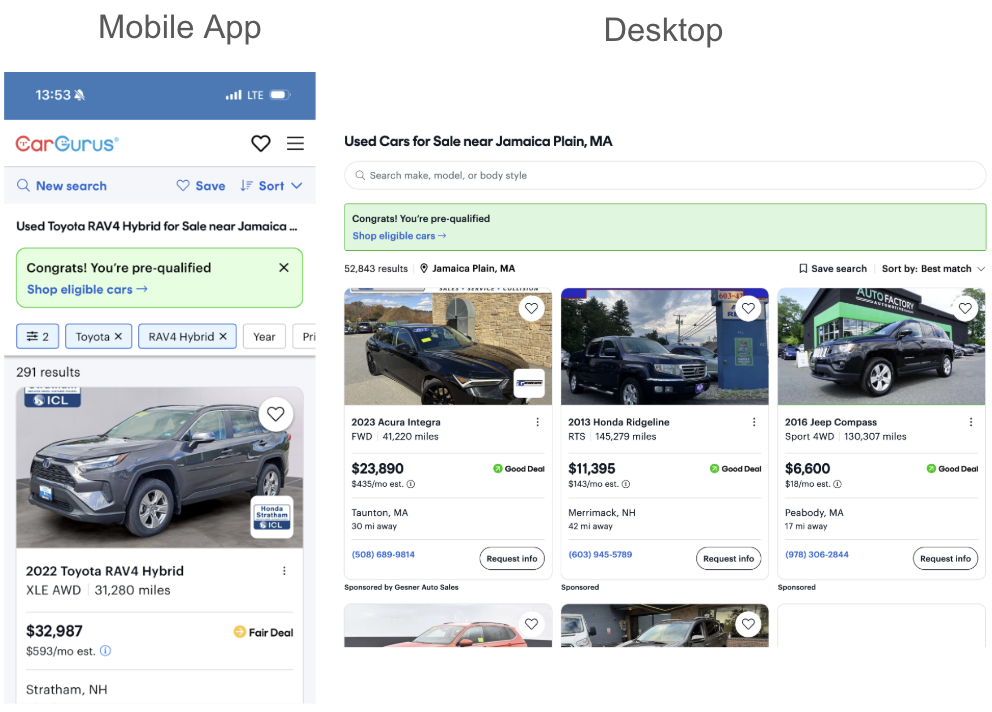Open options menu for 2013 Honda Ridgeline
992x712 pixels.
[754, 422]
